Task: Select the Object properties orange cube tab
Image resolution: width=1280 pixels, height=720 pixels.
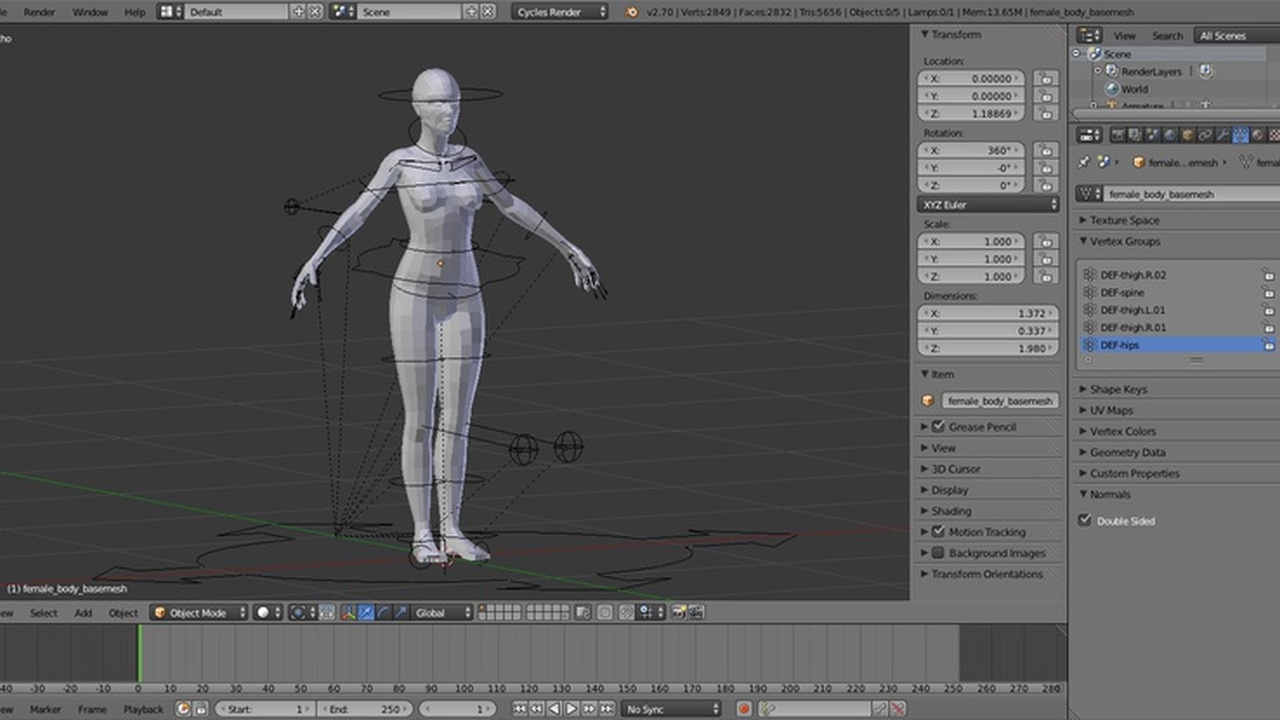Action: coord(1188,135)
